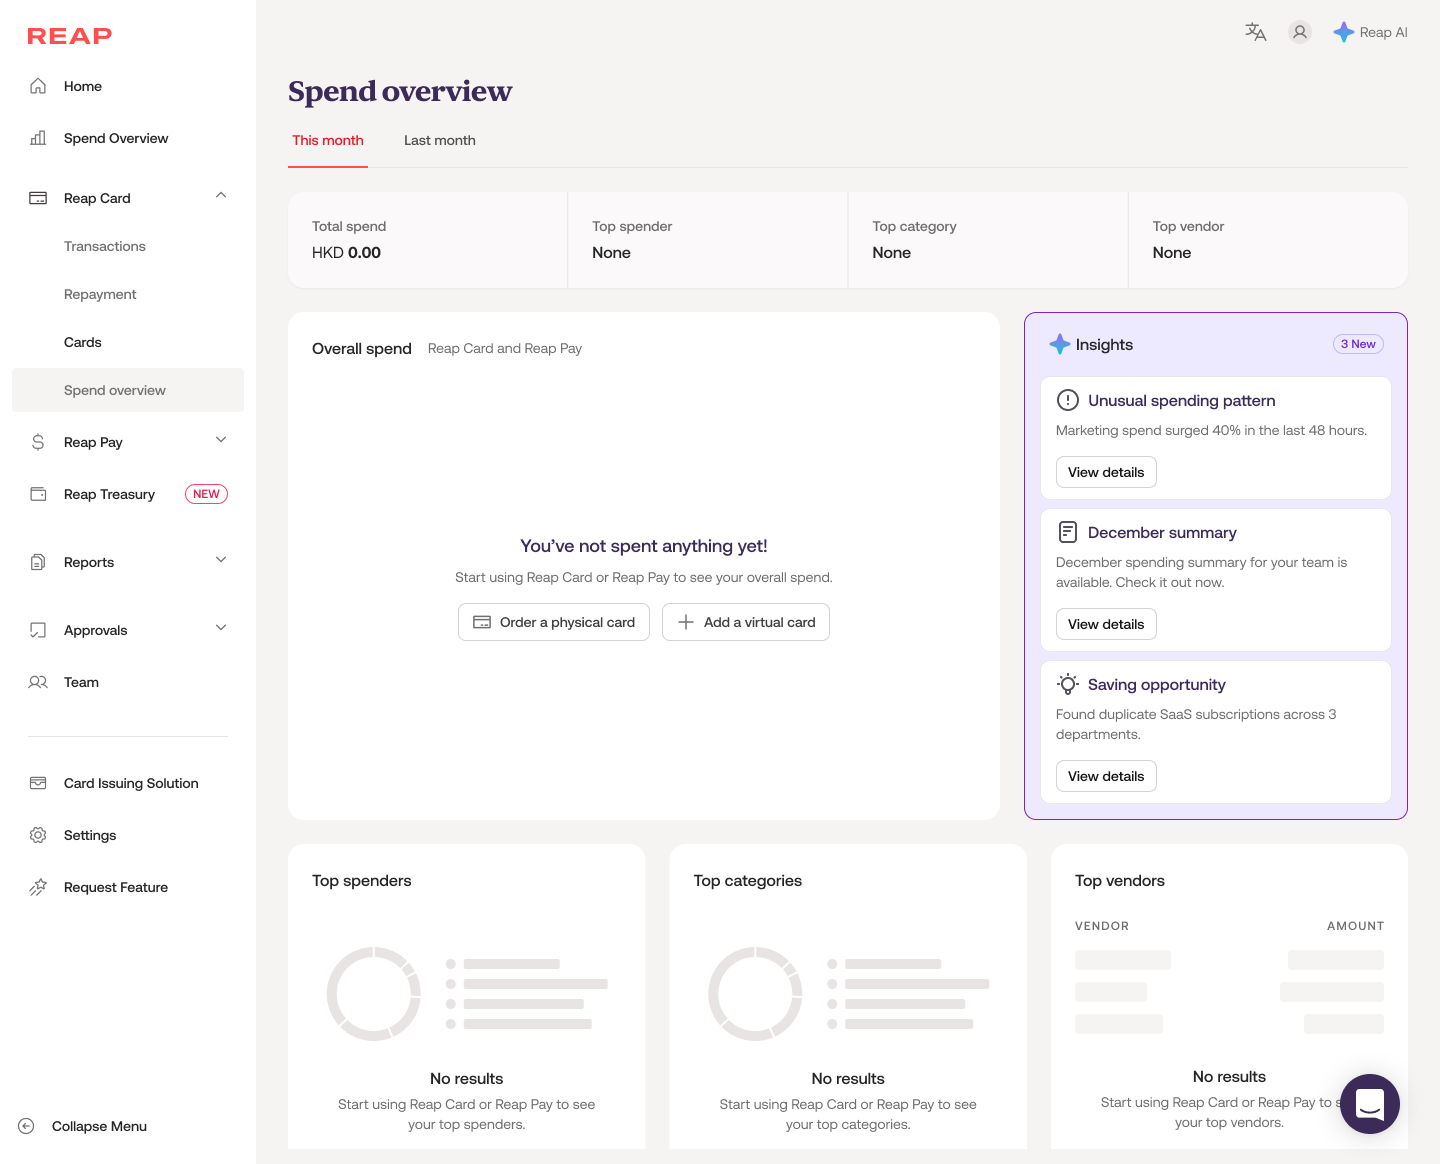
Task: View details for December summary
Action: tap(1106, 624)
